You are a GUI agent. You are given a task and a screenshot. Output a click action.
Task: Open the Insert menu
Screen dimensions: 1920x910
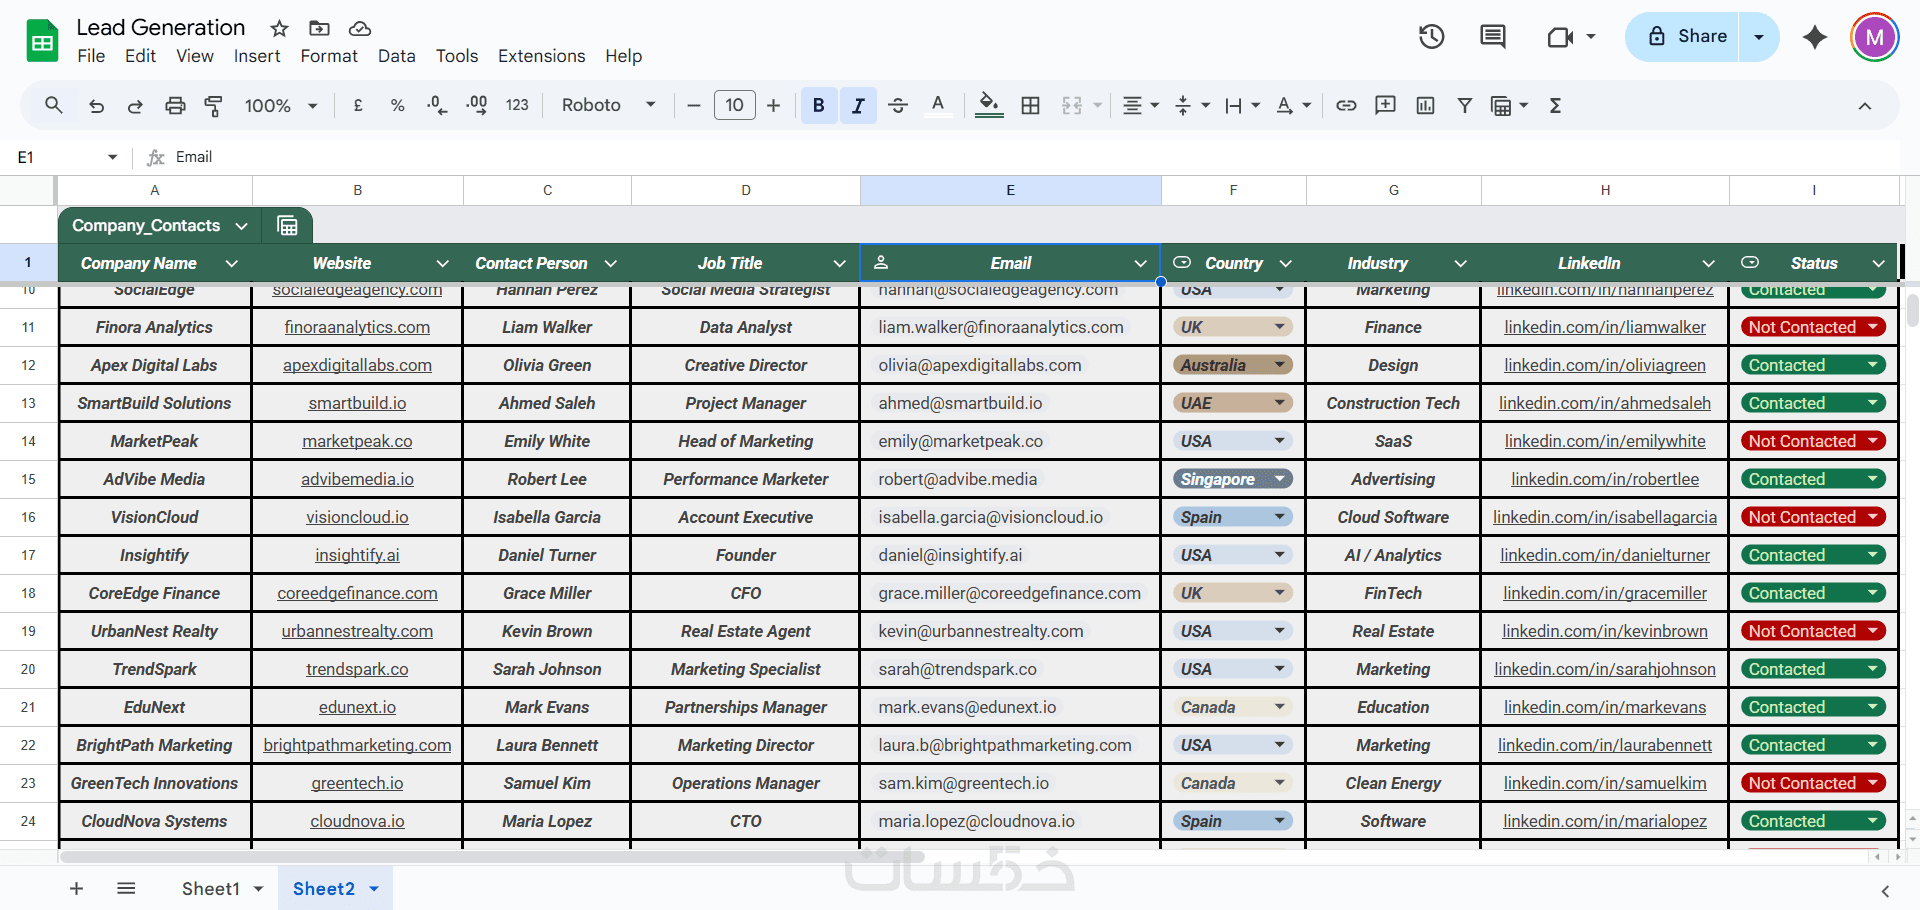click(257, 56)
